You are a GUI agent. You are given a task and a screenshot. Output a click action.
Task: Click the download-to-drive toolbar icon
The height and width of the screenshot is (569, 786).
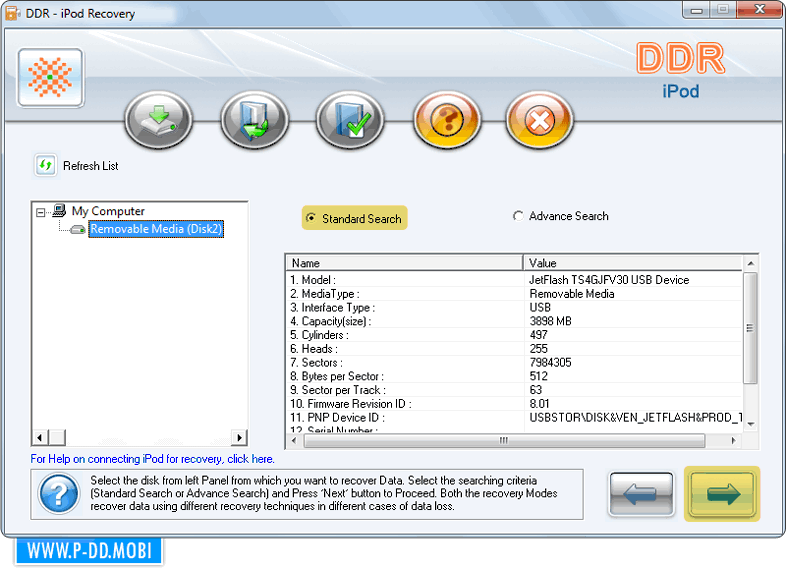click(x=158, y=120)
